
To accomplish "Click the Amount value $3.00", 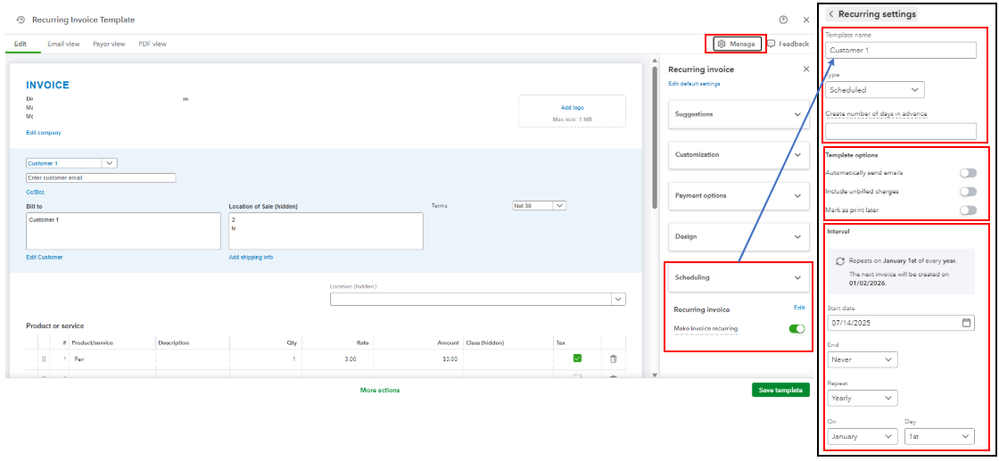I will pos(449,359).
